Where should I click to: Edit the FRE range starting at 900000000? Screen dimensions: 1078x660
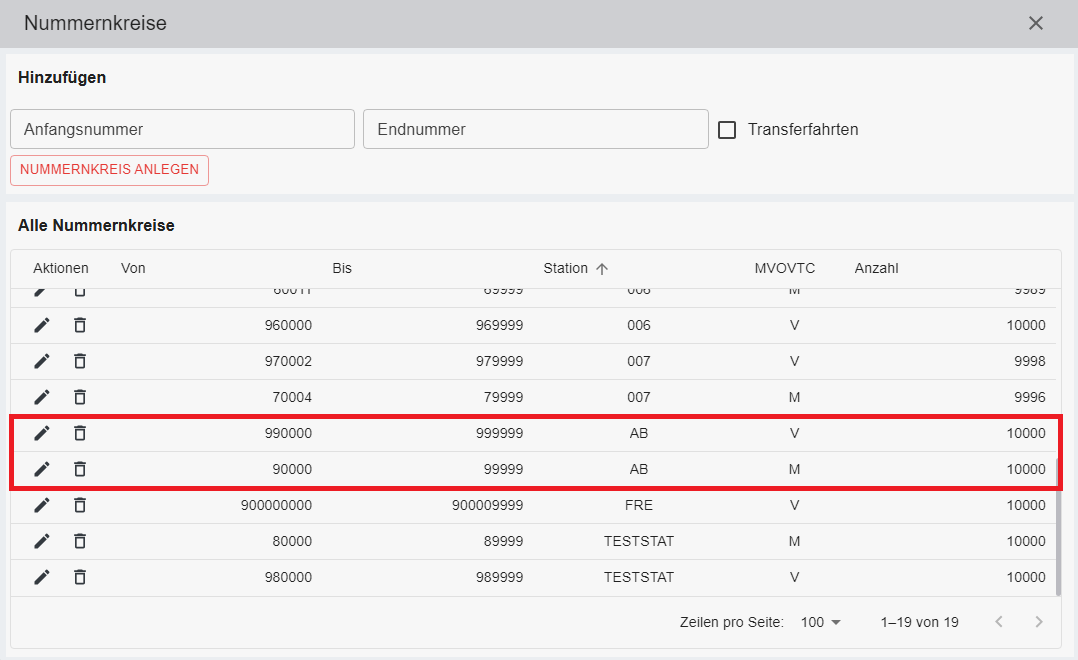coord(42,505)
